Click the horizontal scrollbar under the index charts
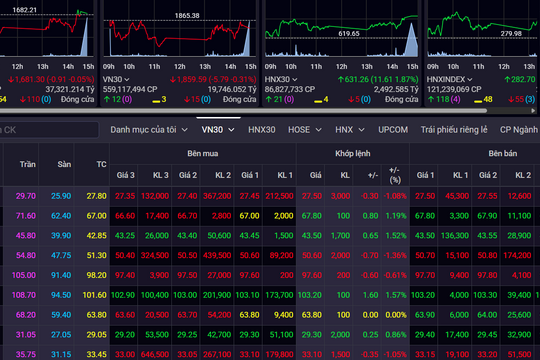The image size is (540, 360). (x=243, y=111)
